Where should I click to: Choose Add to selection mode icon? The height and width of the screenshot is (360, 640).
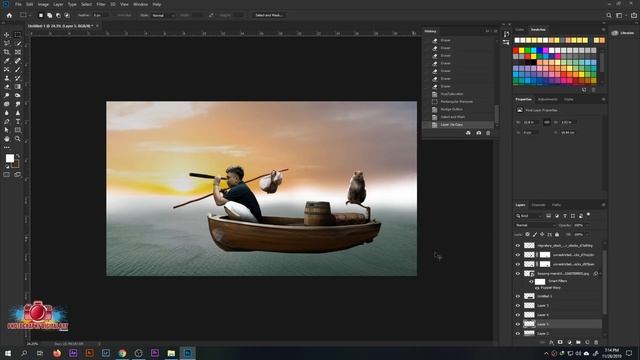click(49, 15)
